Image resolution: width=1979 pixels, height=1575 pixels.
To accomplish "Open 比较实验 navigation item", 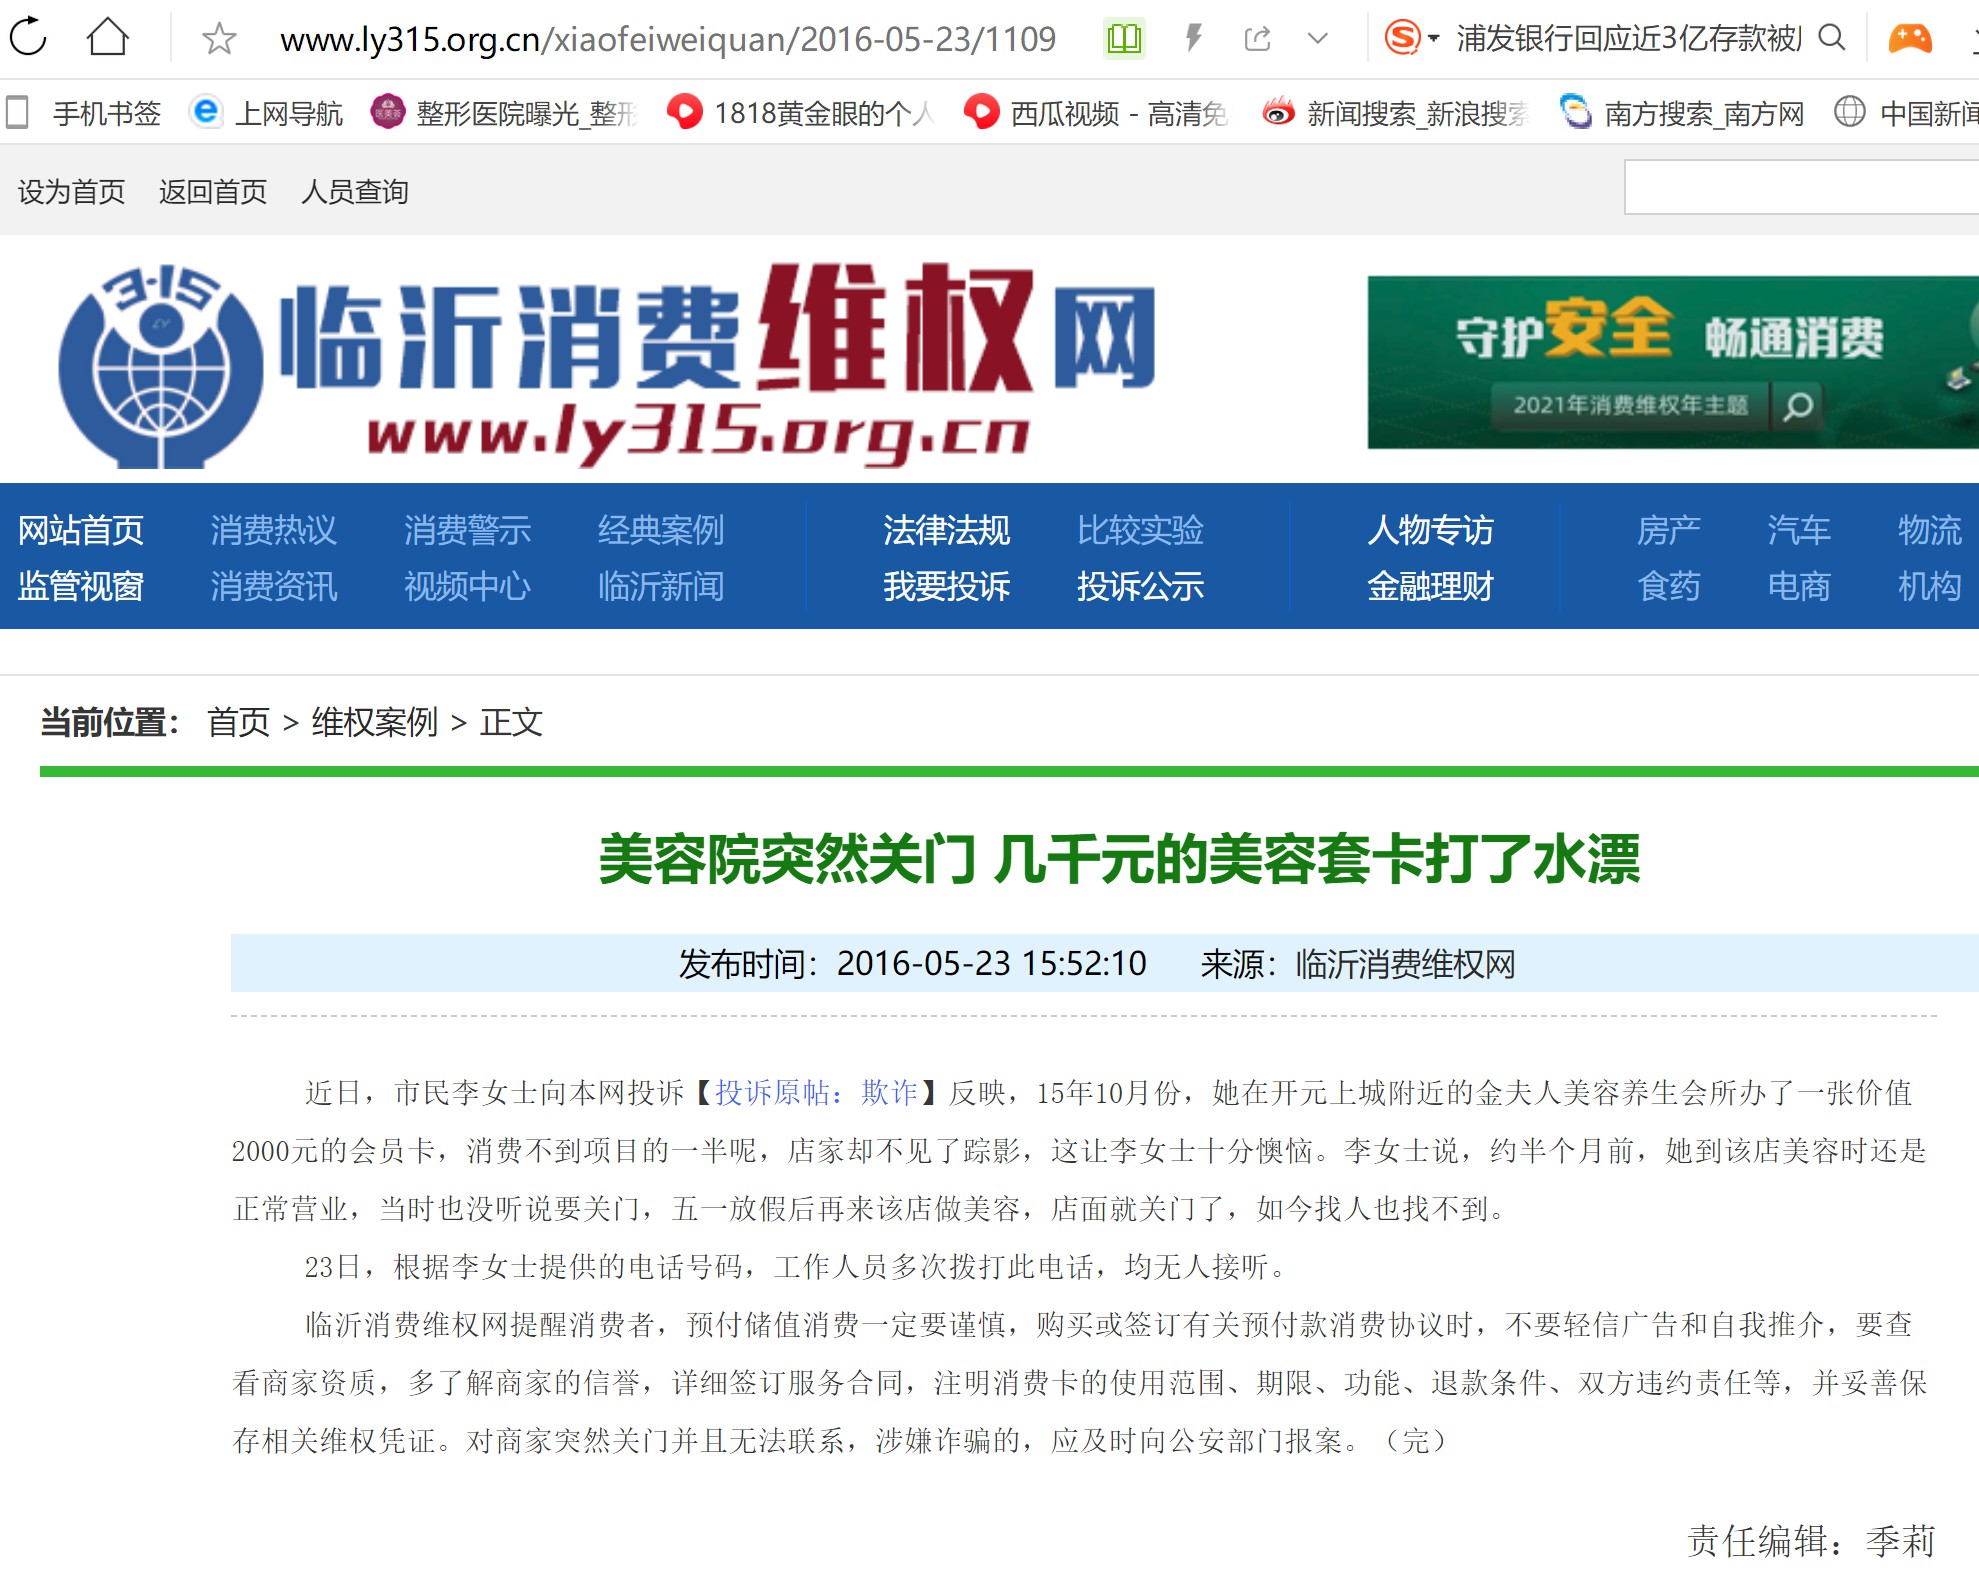I will pos(1140,530).
